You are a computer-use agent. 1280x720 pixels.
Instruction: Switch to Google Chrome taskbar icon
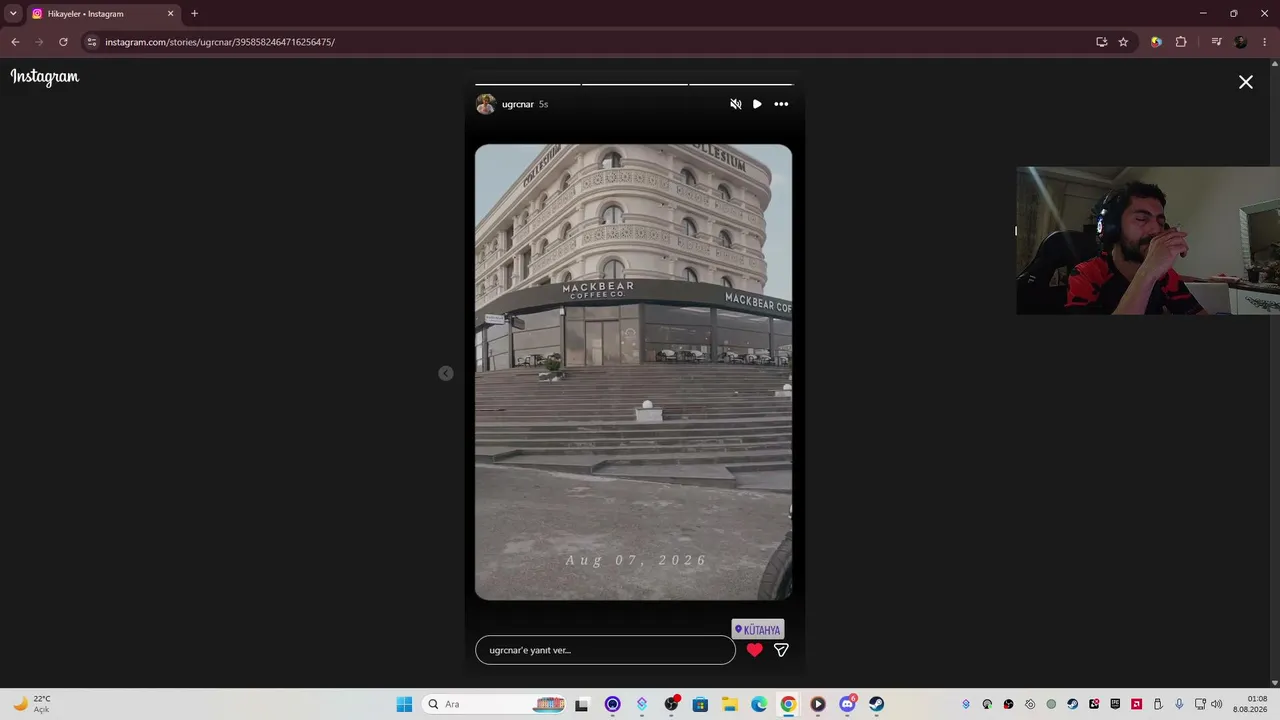tap(788, 704)
